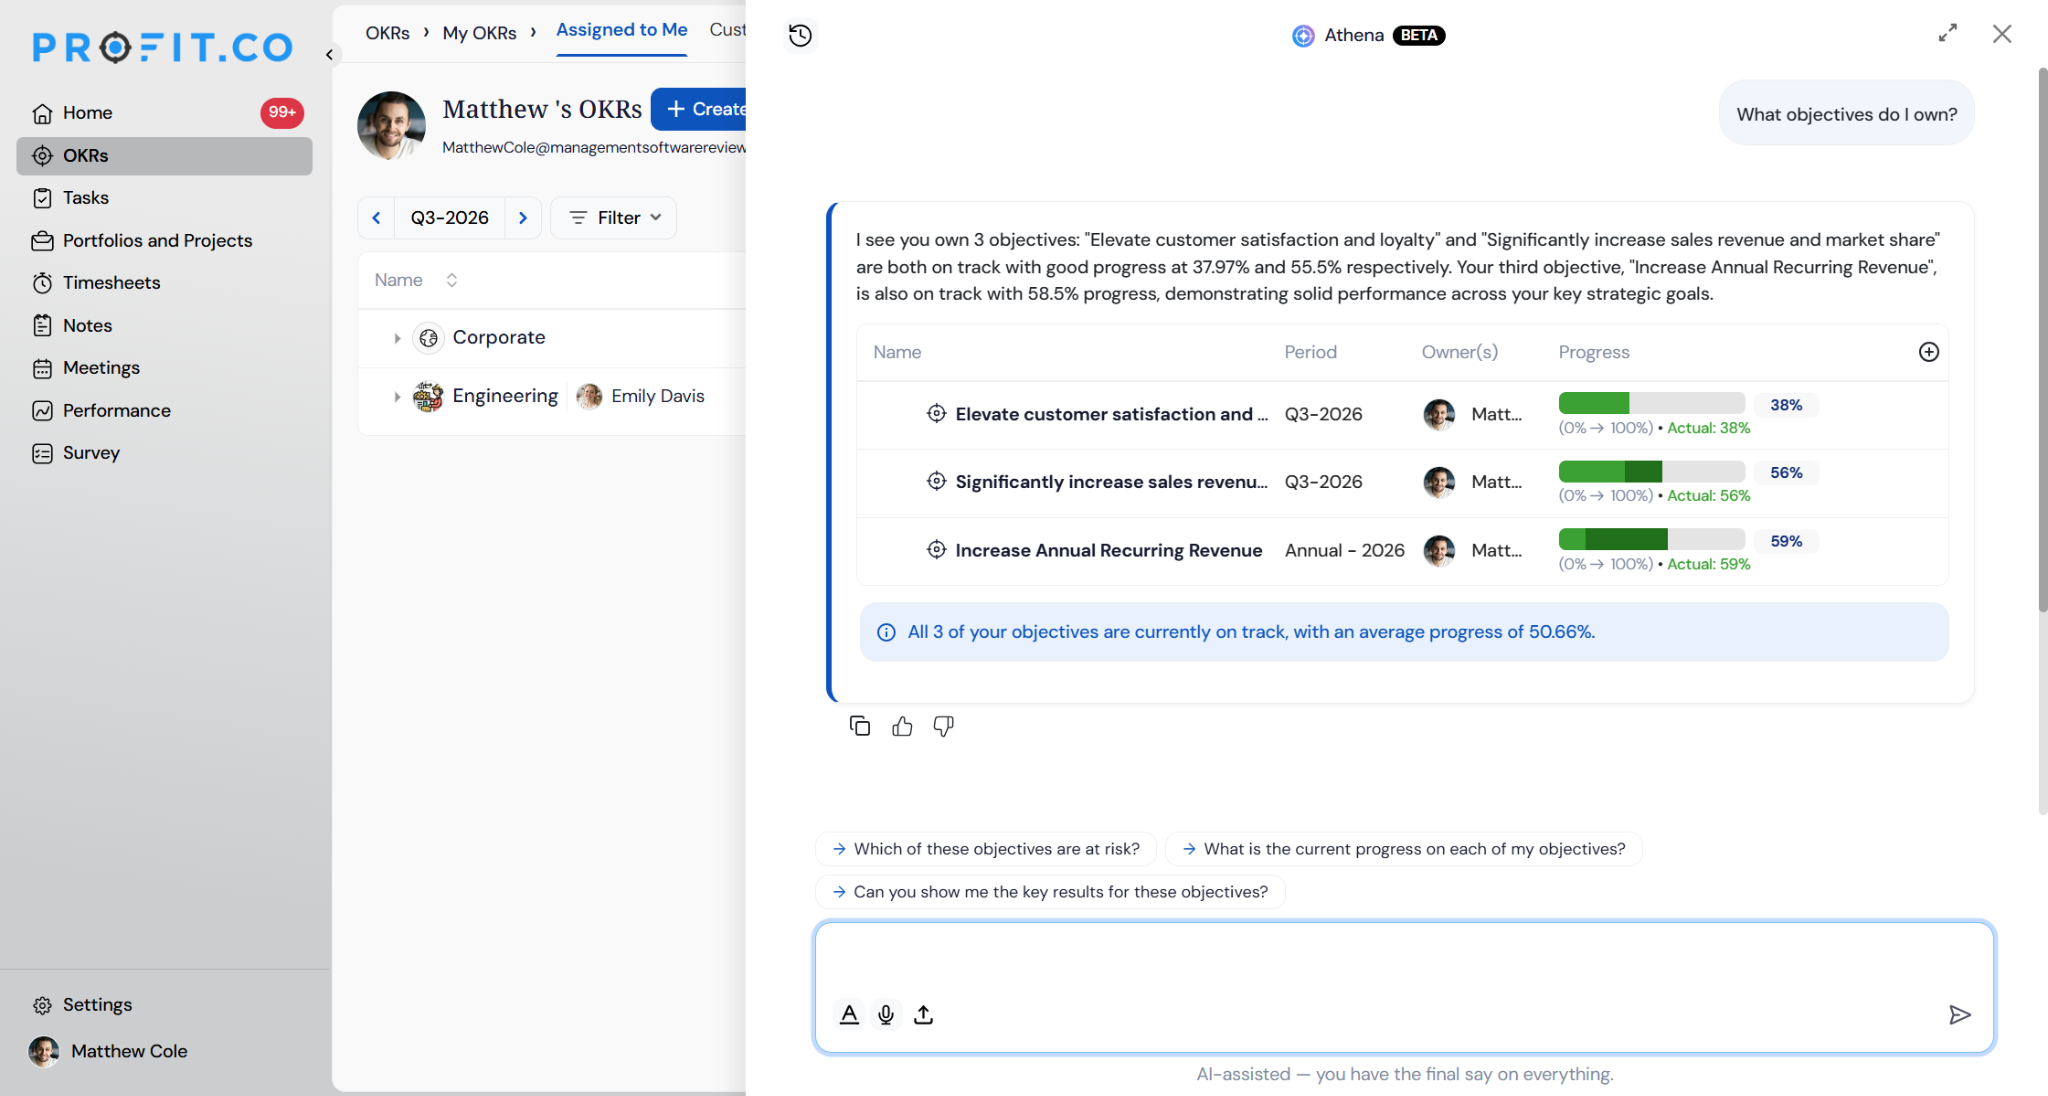This screenshot has width=2048, height=1096.
Task: Click My OKRs breadcrumb
Action: click(479, 33)
